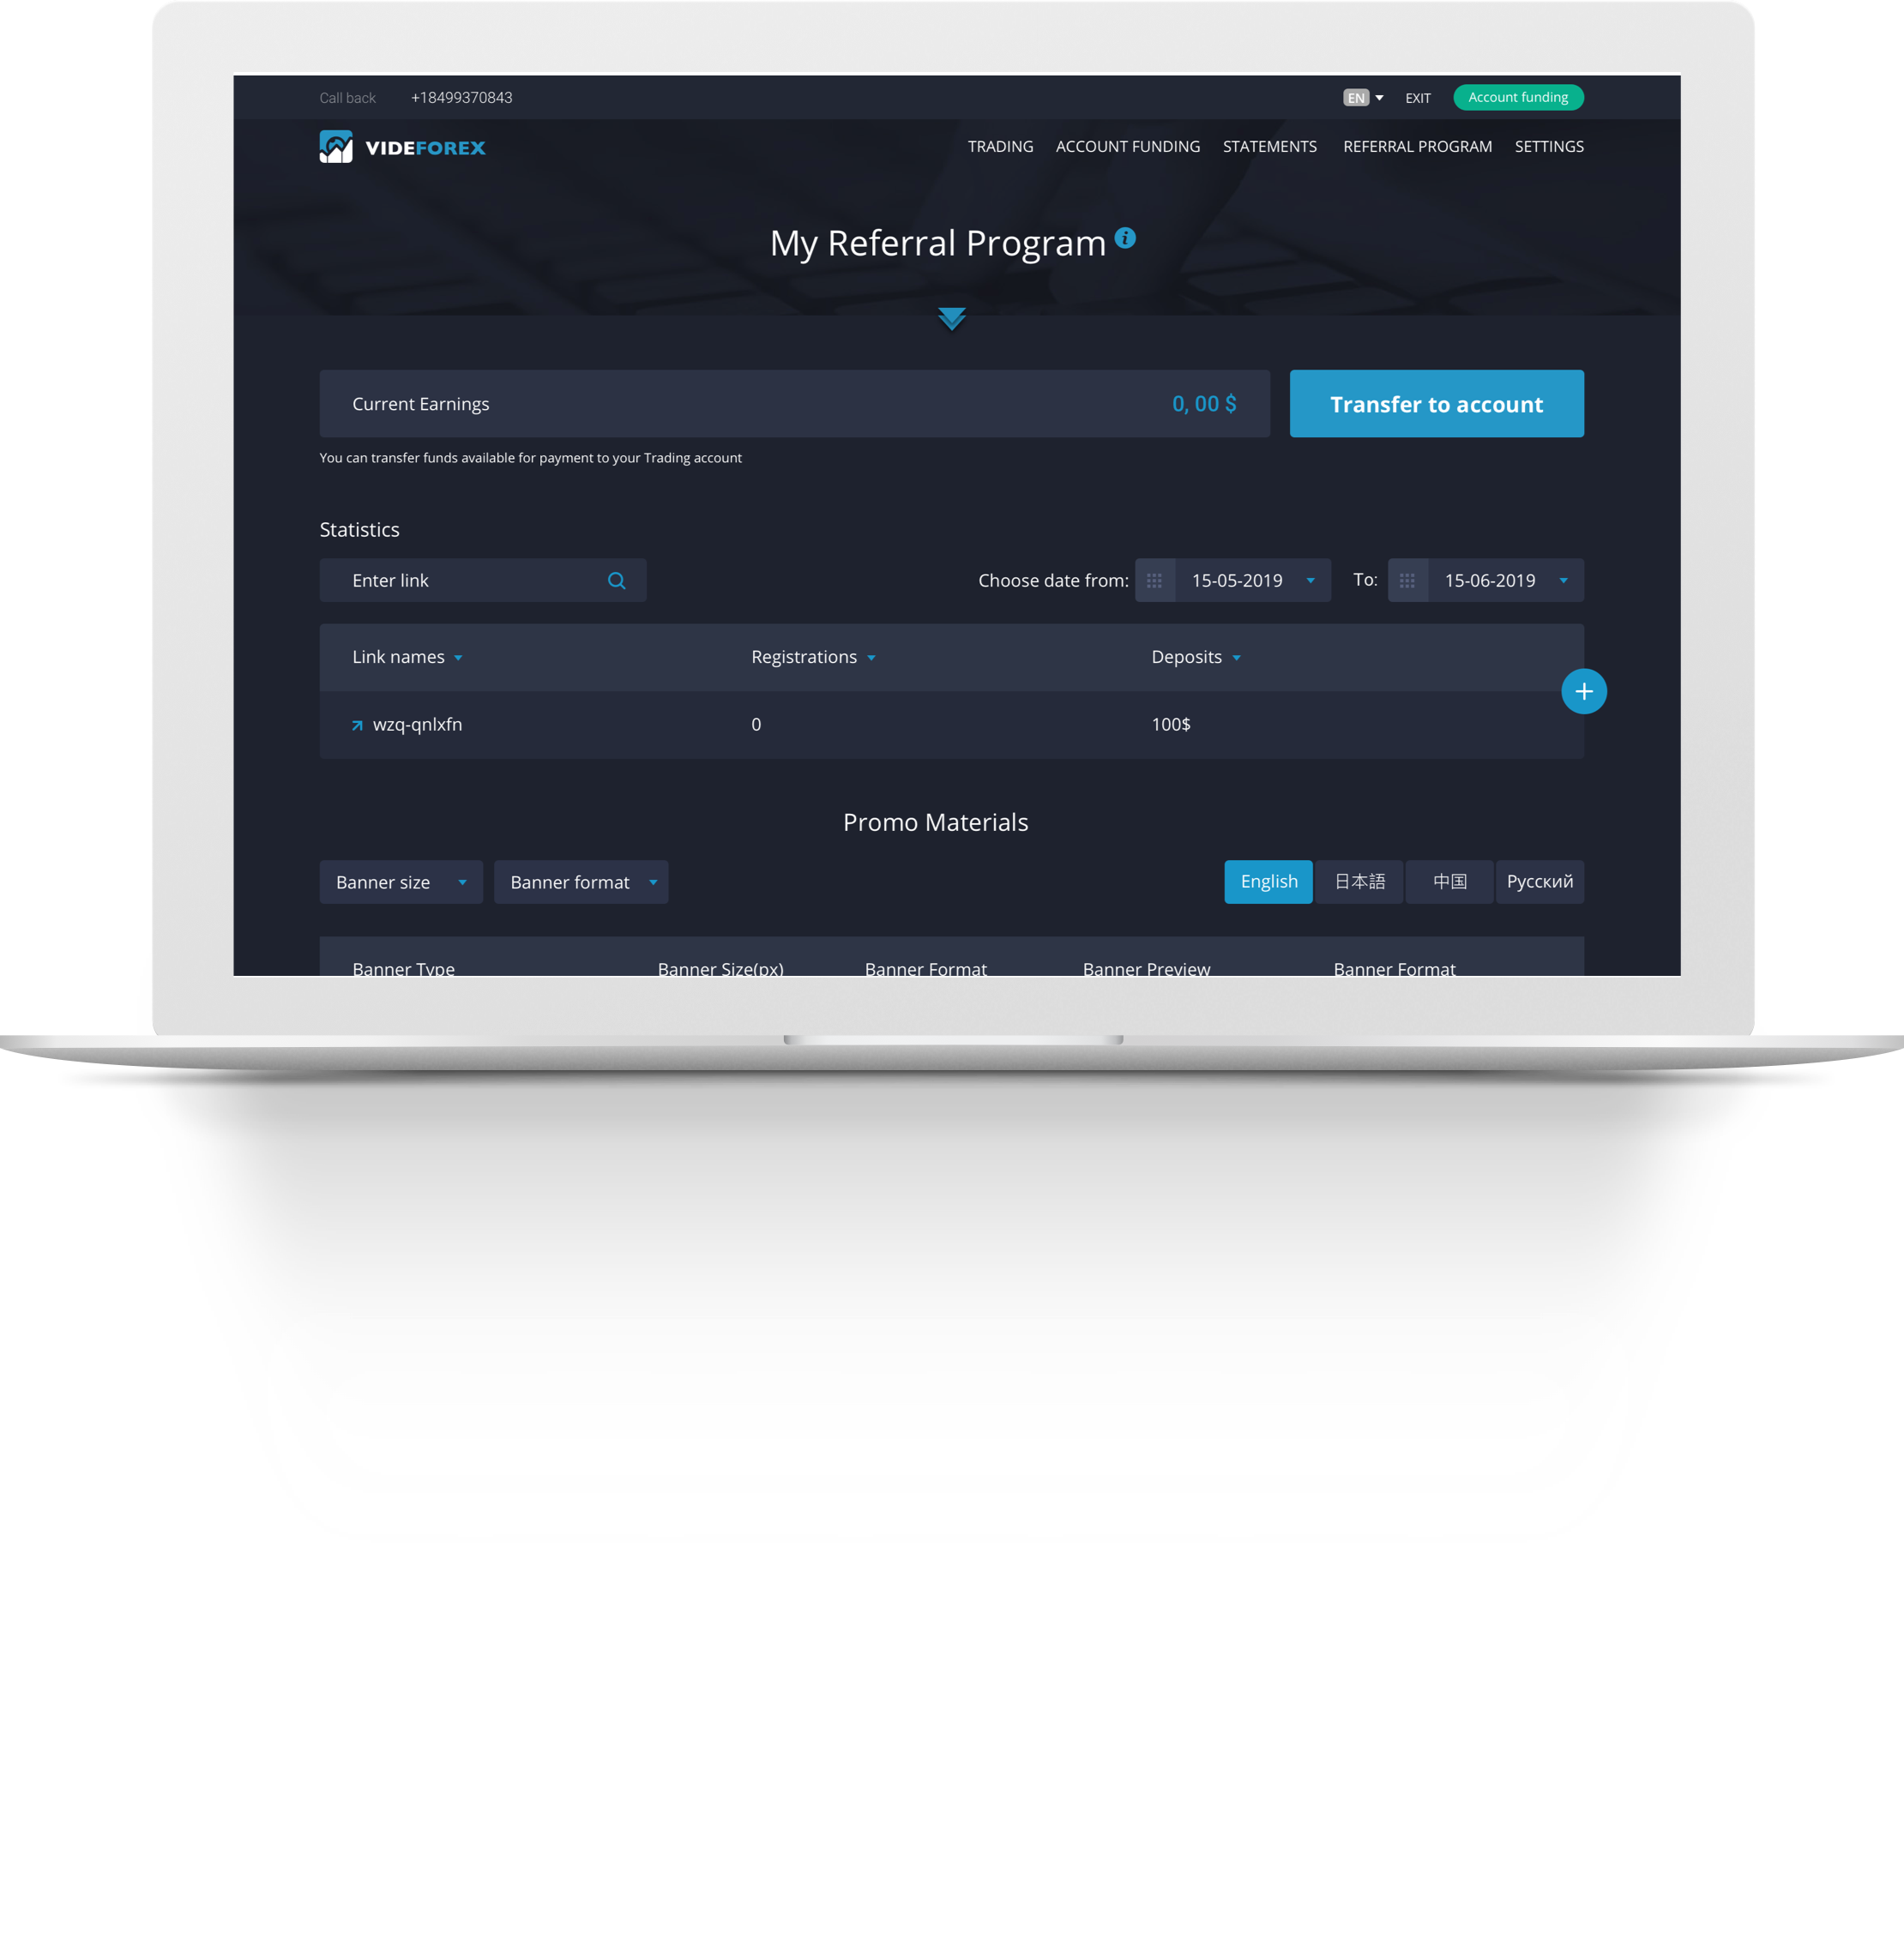This screenshot has width=1904, height=1938.
Task: Click the referral link arrow icon for wzq-qnlxfn
Action: click(354, 725)
